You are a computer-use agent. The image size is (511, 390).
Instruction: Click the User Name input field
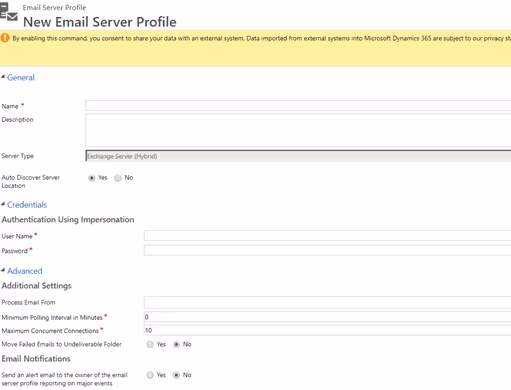(x=327, y=236)
